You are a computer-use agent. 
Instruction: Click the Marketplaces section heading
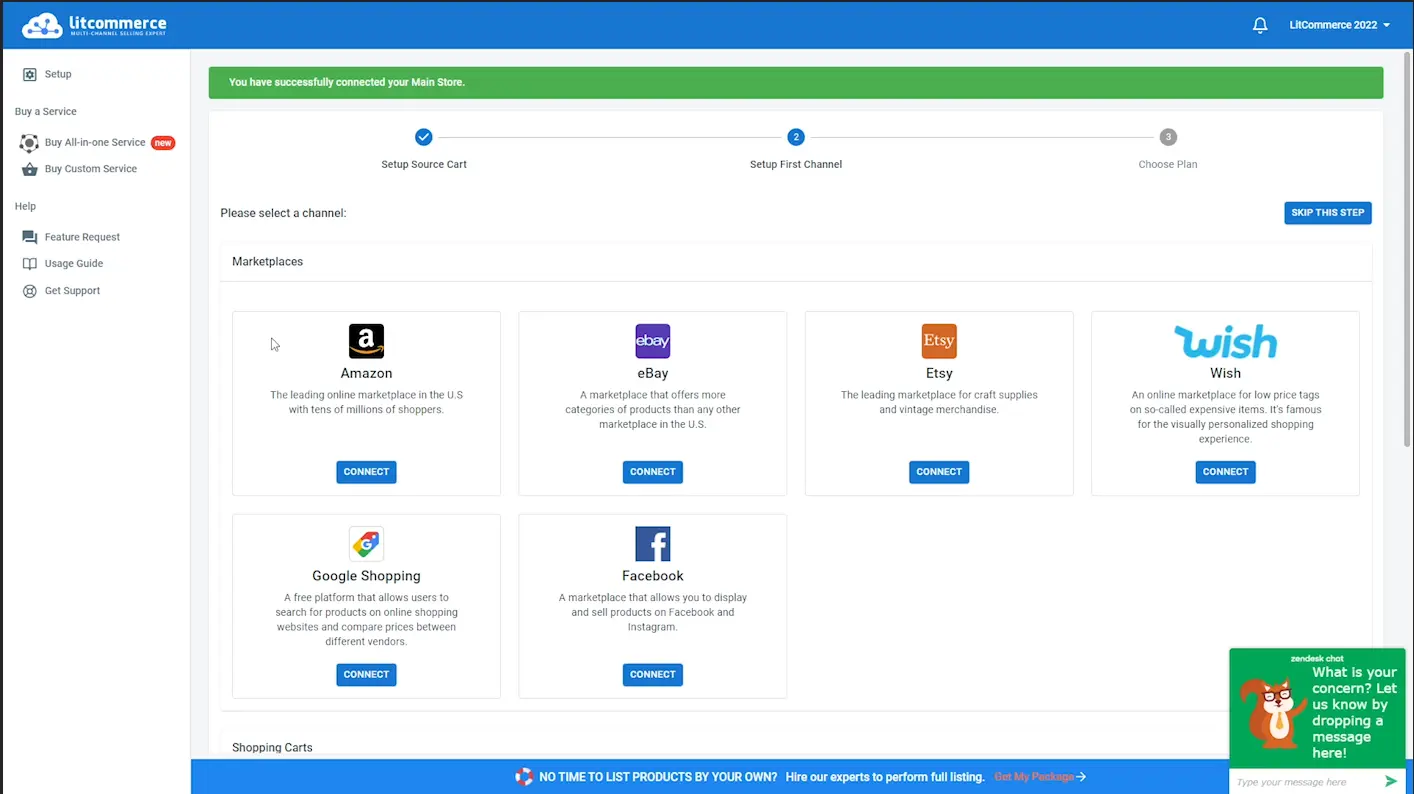tap(267, 262)
